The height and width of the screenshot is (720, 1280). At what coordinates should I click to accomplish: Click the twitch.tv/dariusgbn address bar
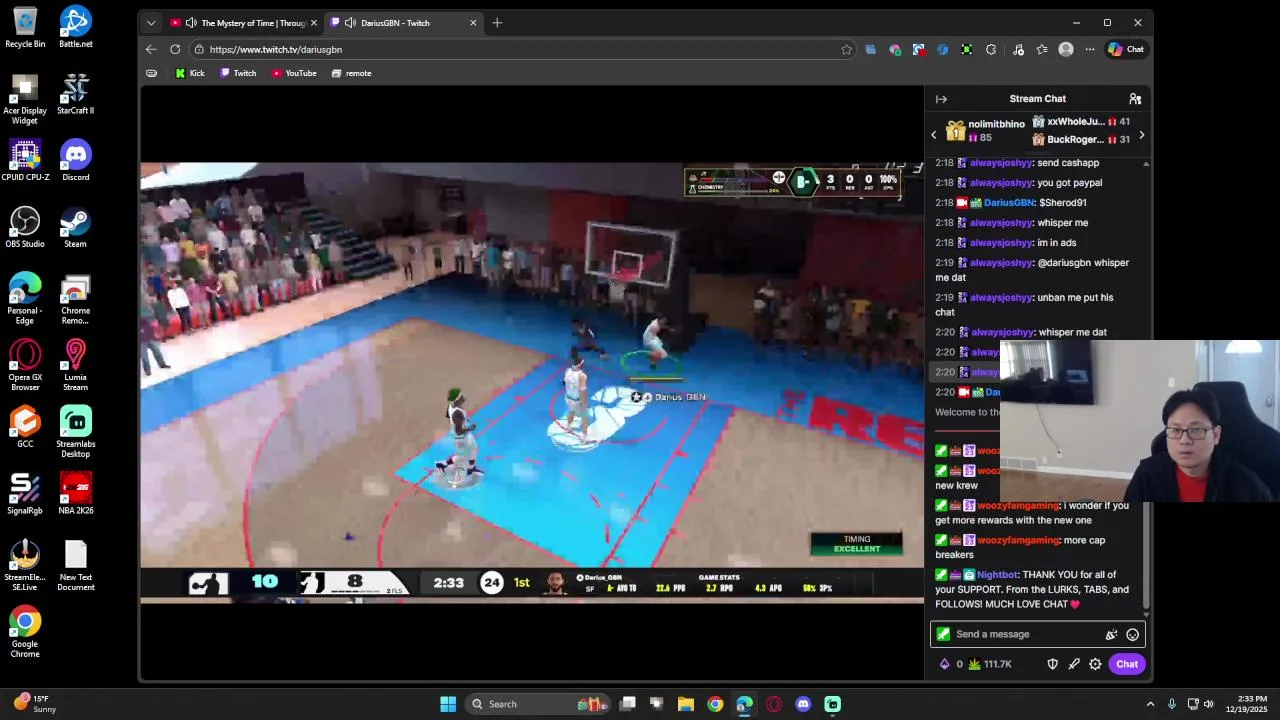[x=520, y=49]
